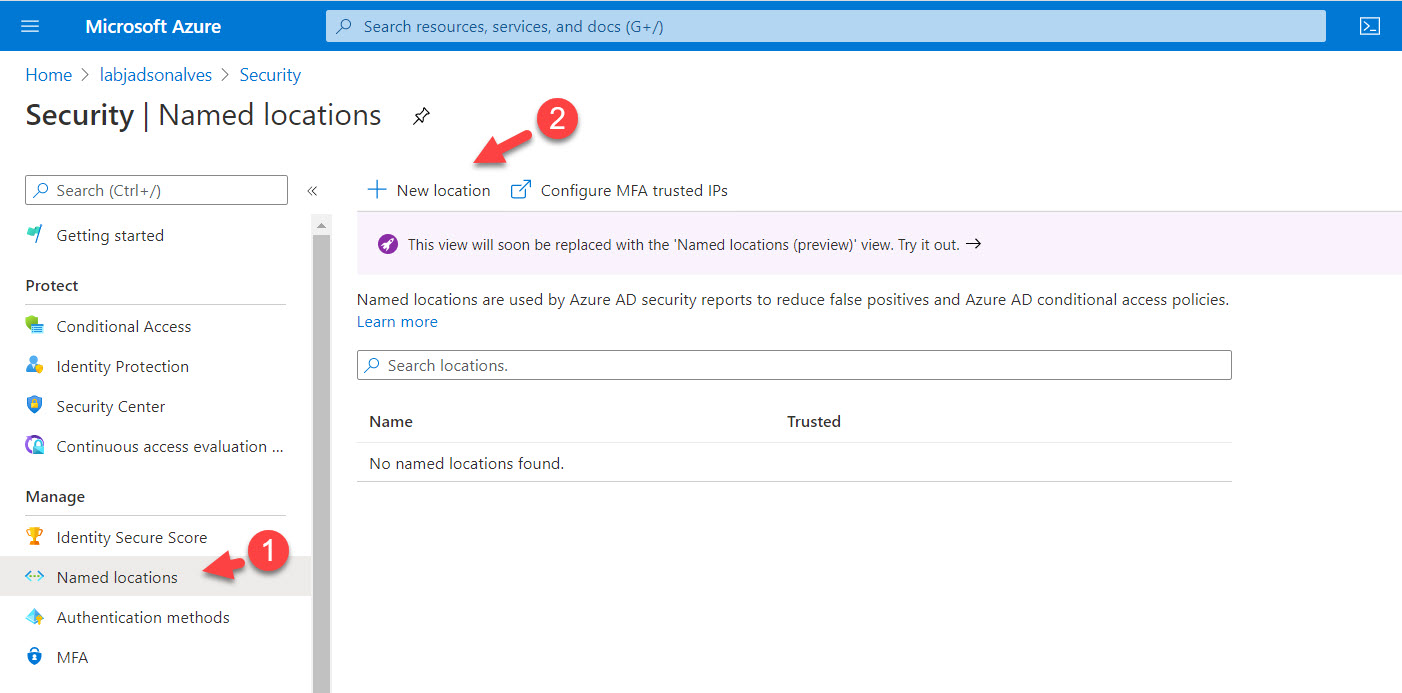Open Continuous access evaluation item
Screen dimensions: 1402x693
coord(161,446)
